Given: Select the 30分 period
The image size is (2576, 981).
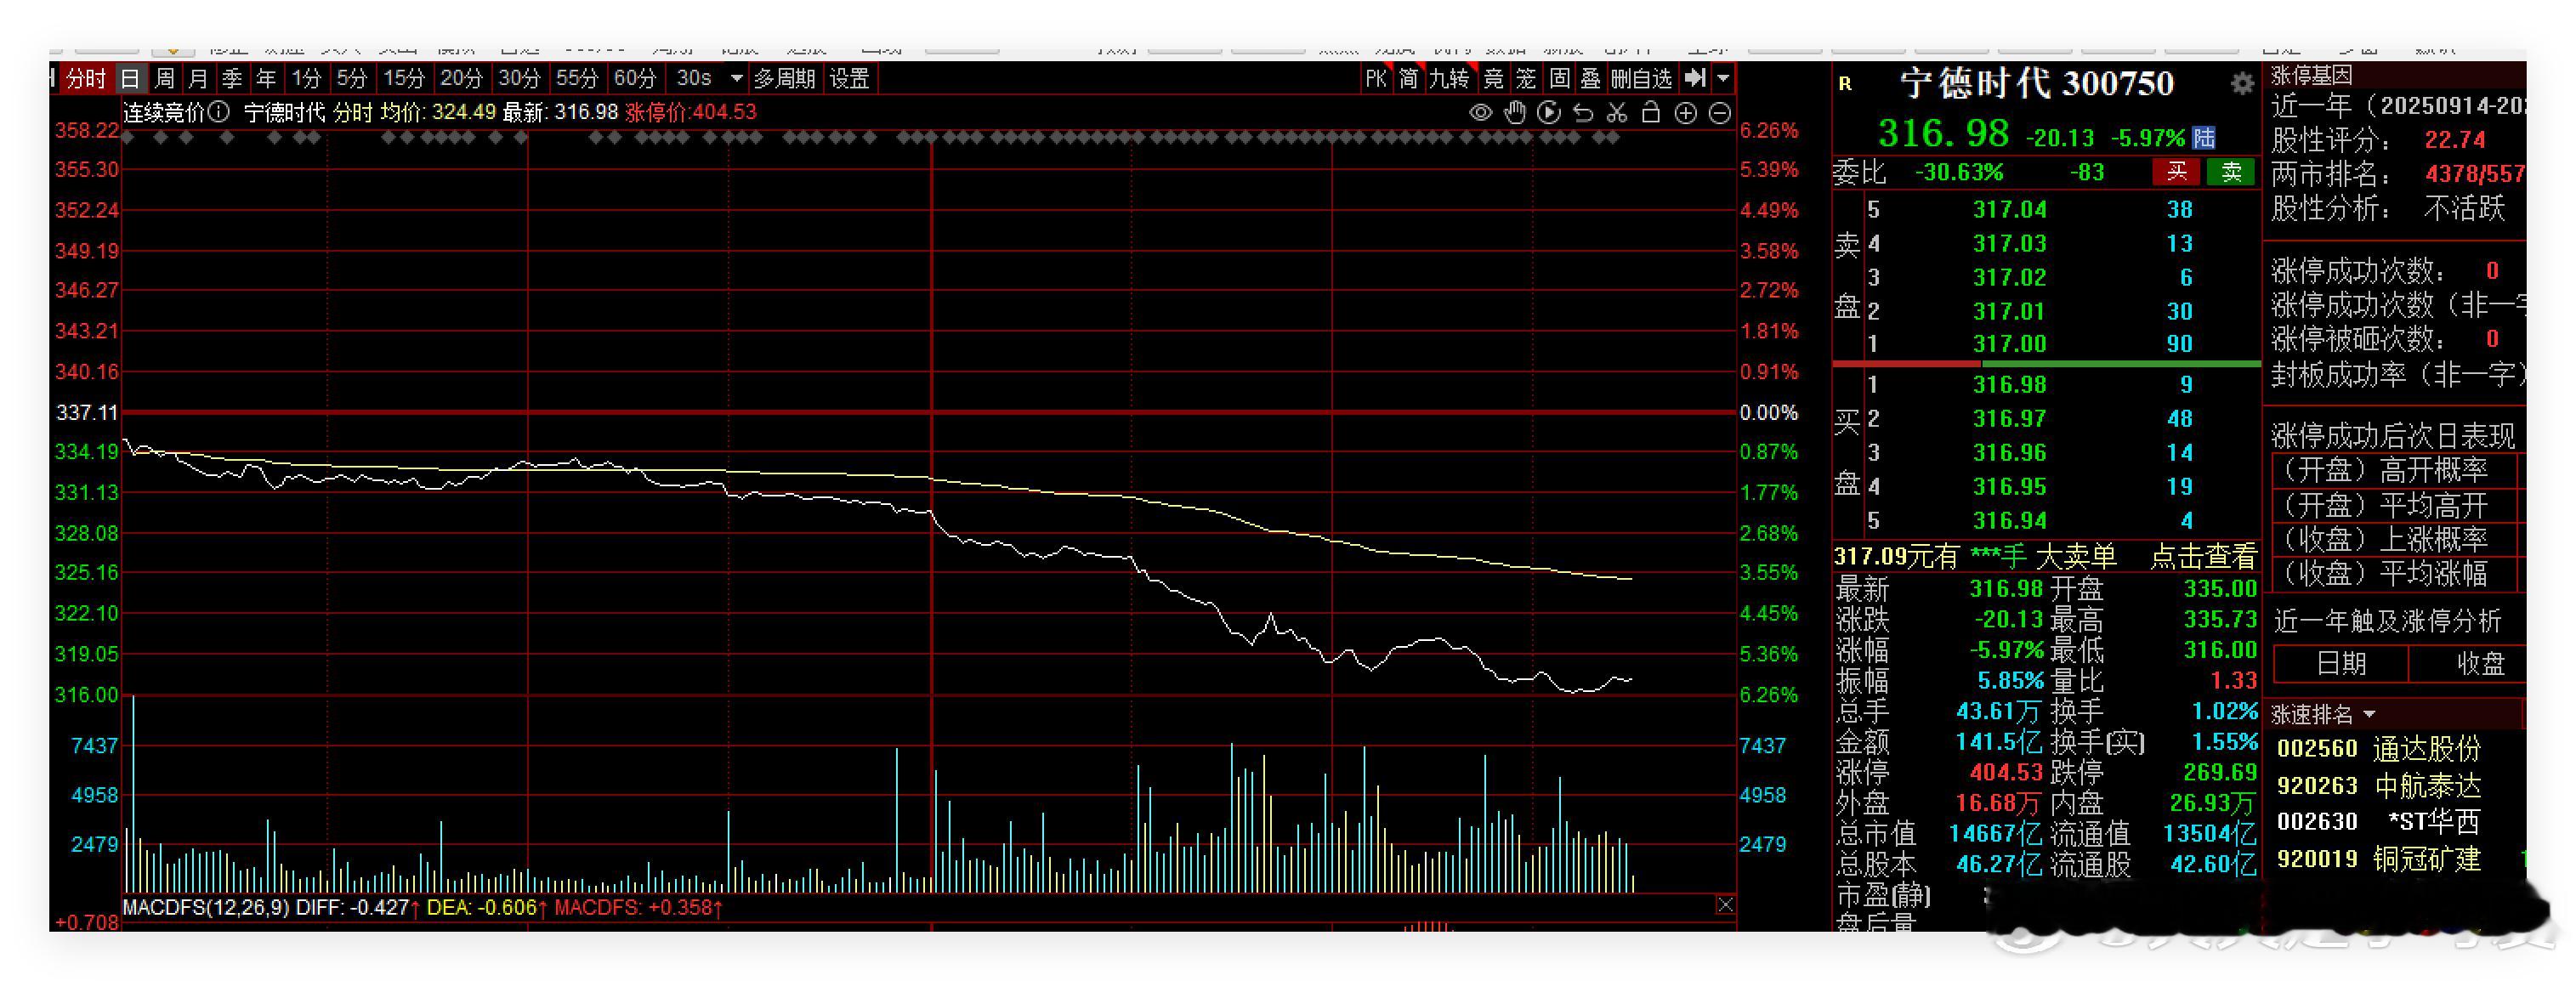Looking at the screenshot, I should (520, 78).
